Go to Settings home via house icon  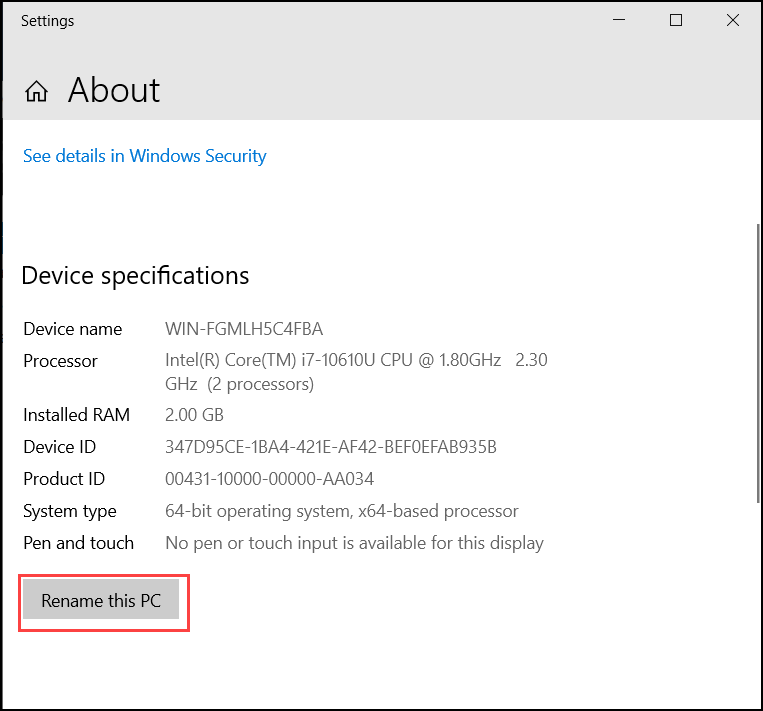36,91
